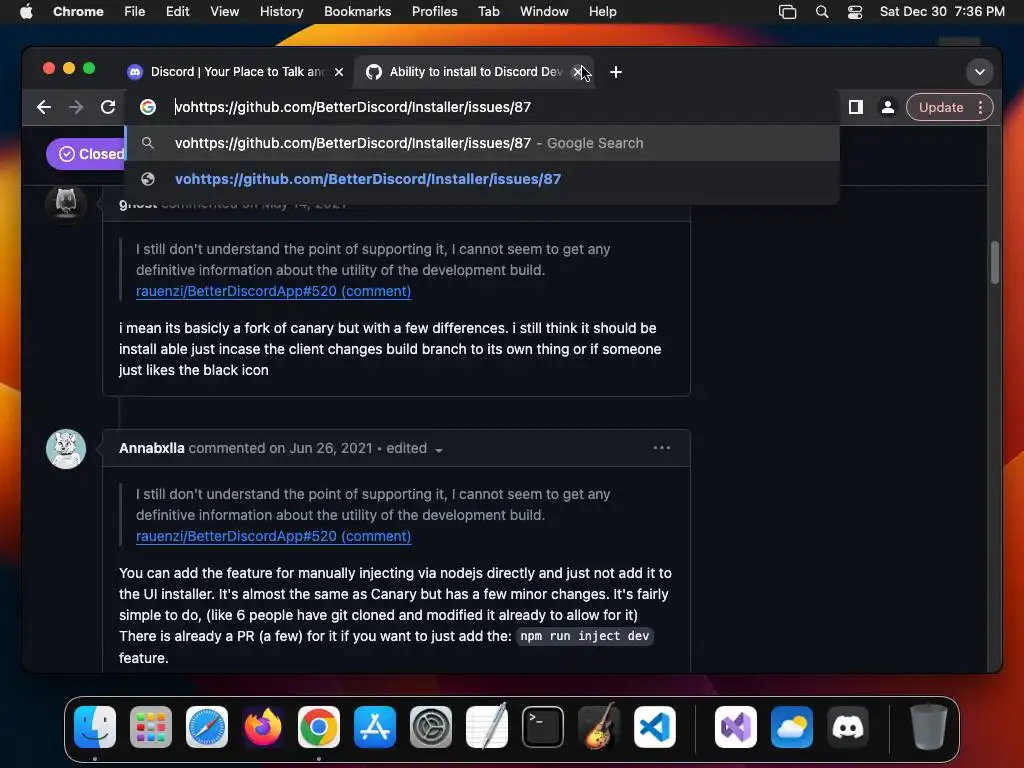Open the Chrome menu in menu bar
The width and height of the screenshot is (1024, 768).
pos(78,12)
